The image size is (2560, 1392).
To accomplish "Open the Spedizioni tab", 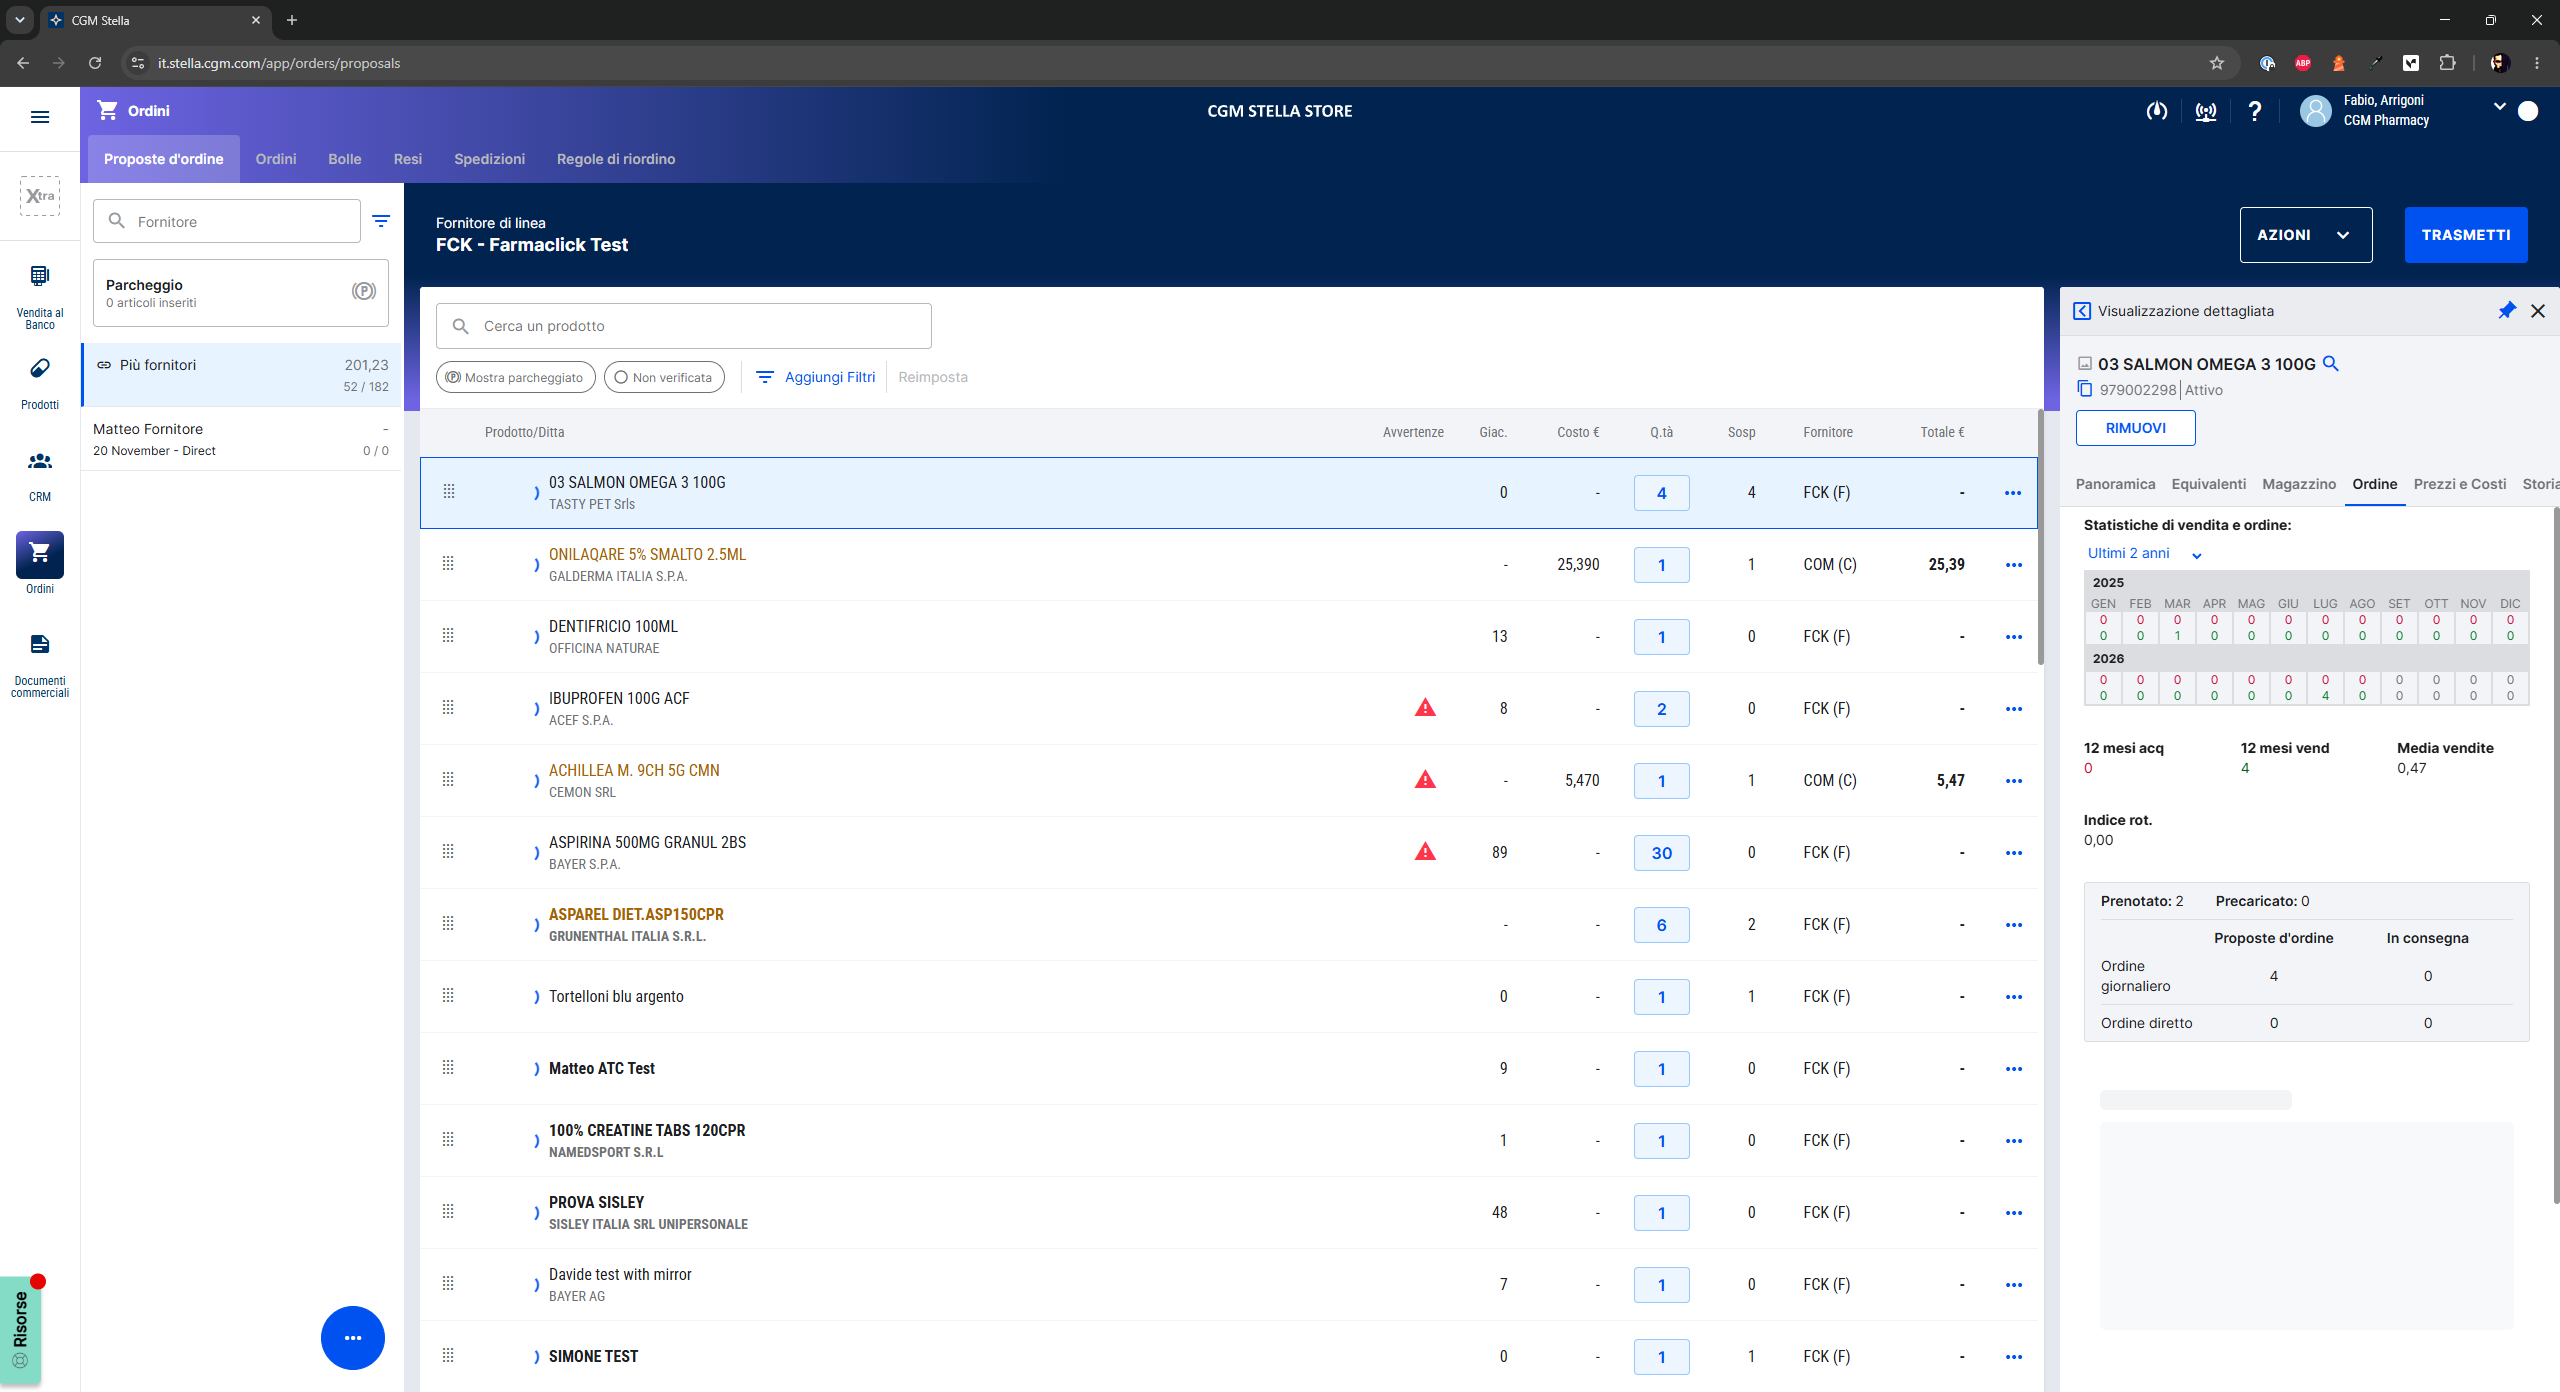I will tap(489, 159).
